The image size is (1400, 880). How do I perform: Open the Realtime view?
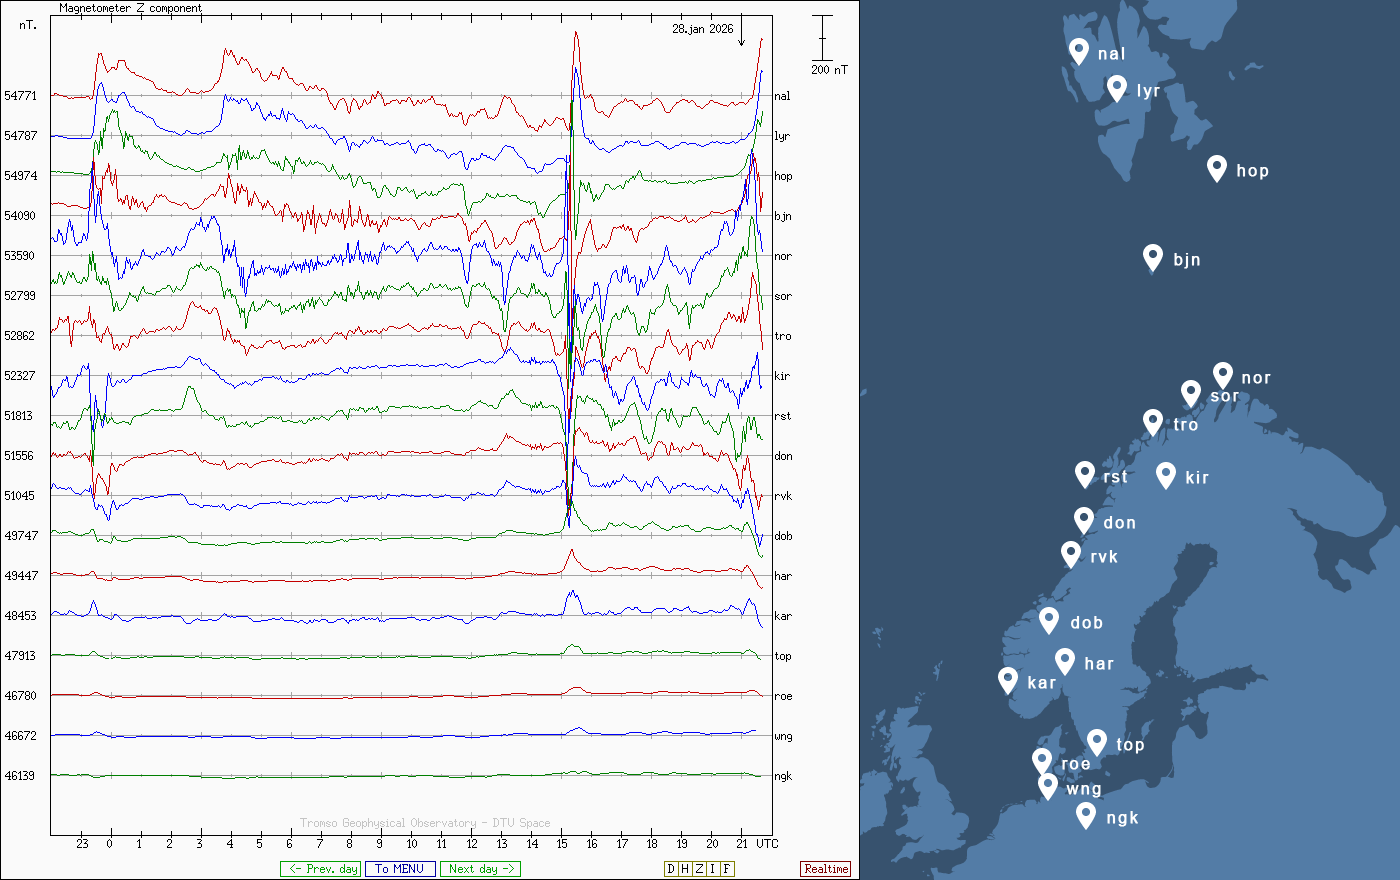pos(825,869)
